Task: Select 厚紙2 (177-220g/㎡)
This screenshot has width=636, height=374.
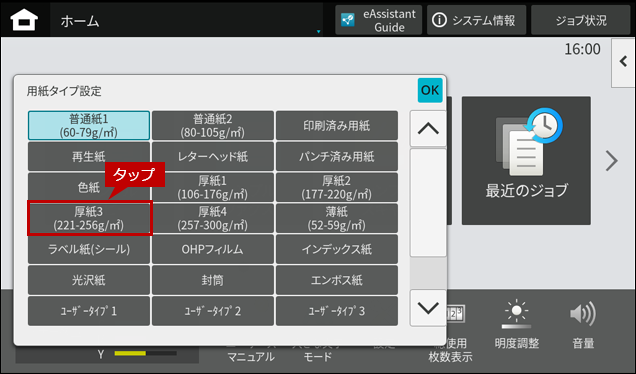Action: [x=337, y=187]
